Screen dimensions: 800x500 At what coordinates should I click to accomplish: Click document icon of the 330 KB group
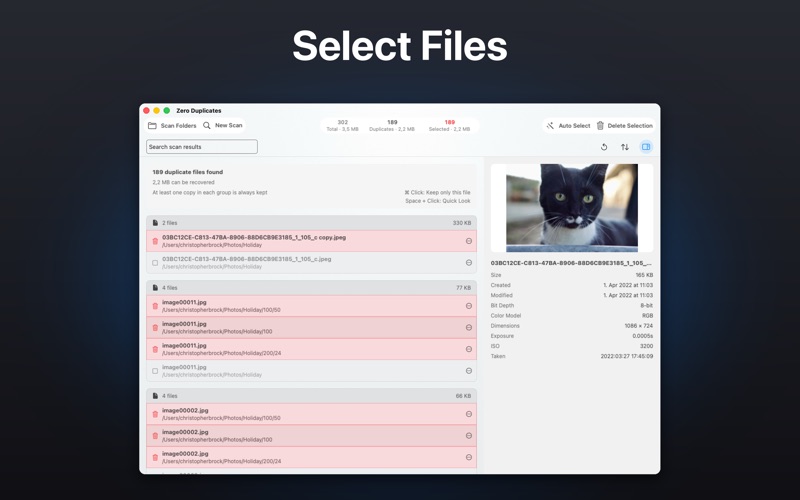tap(155, 223)
